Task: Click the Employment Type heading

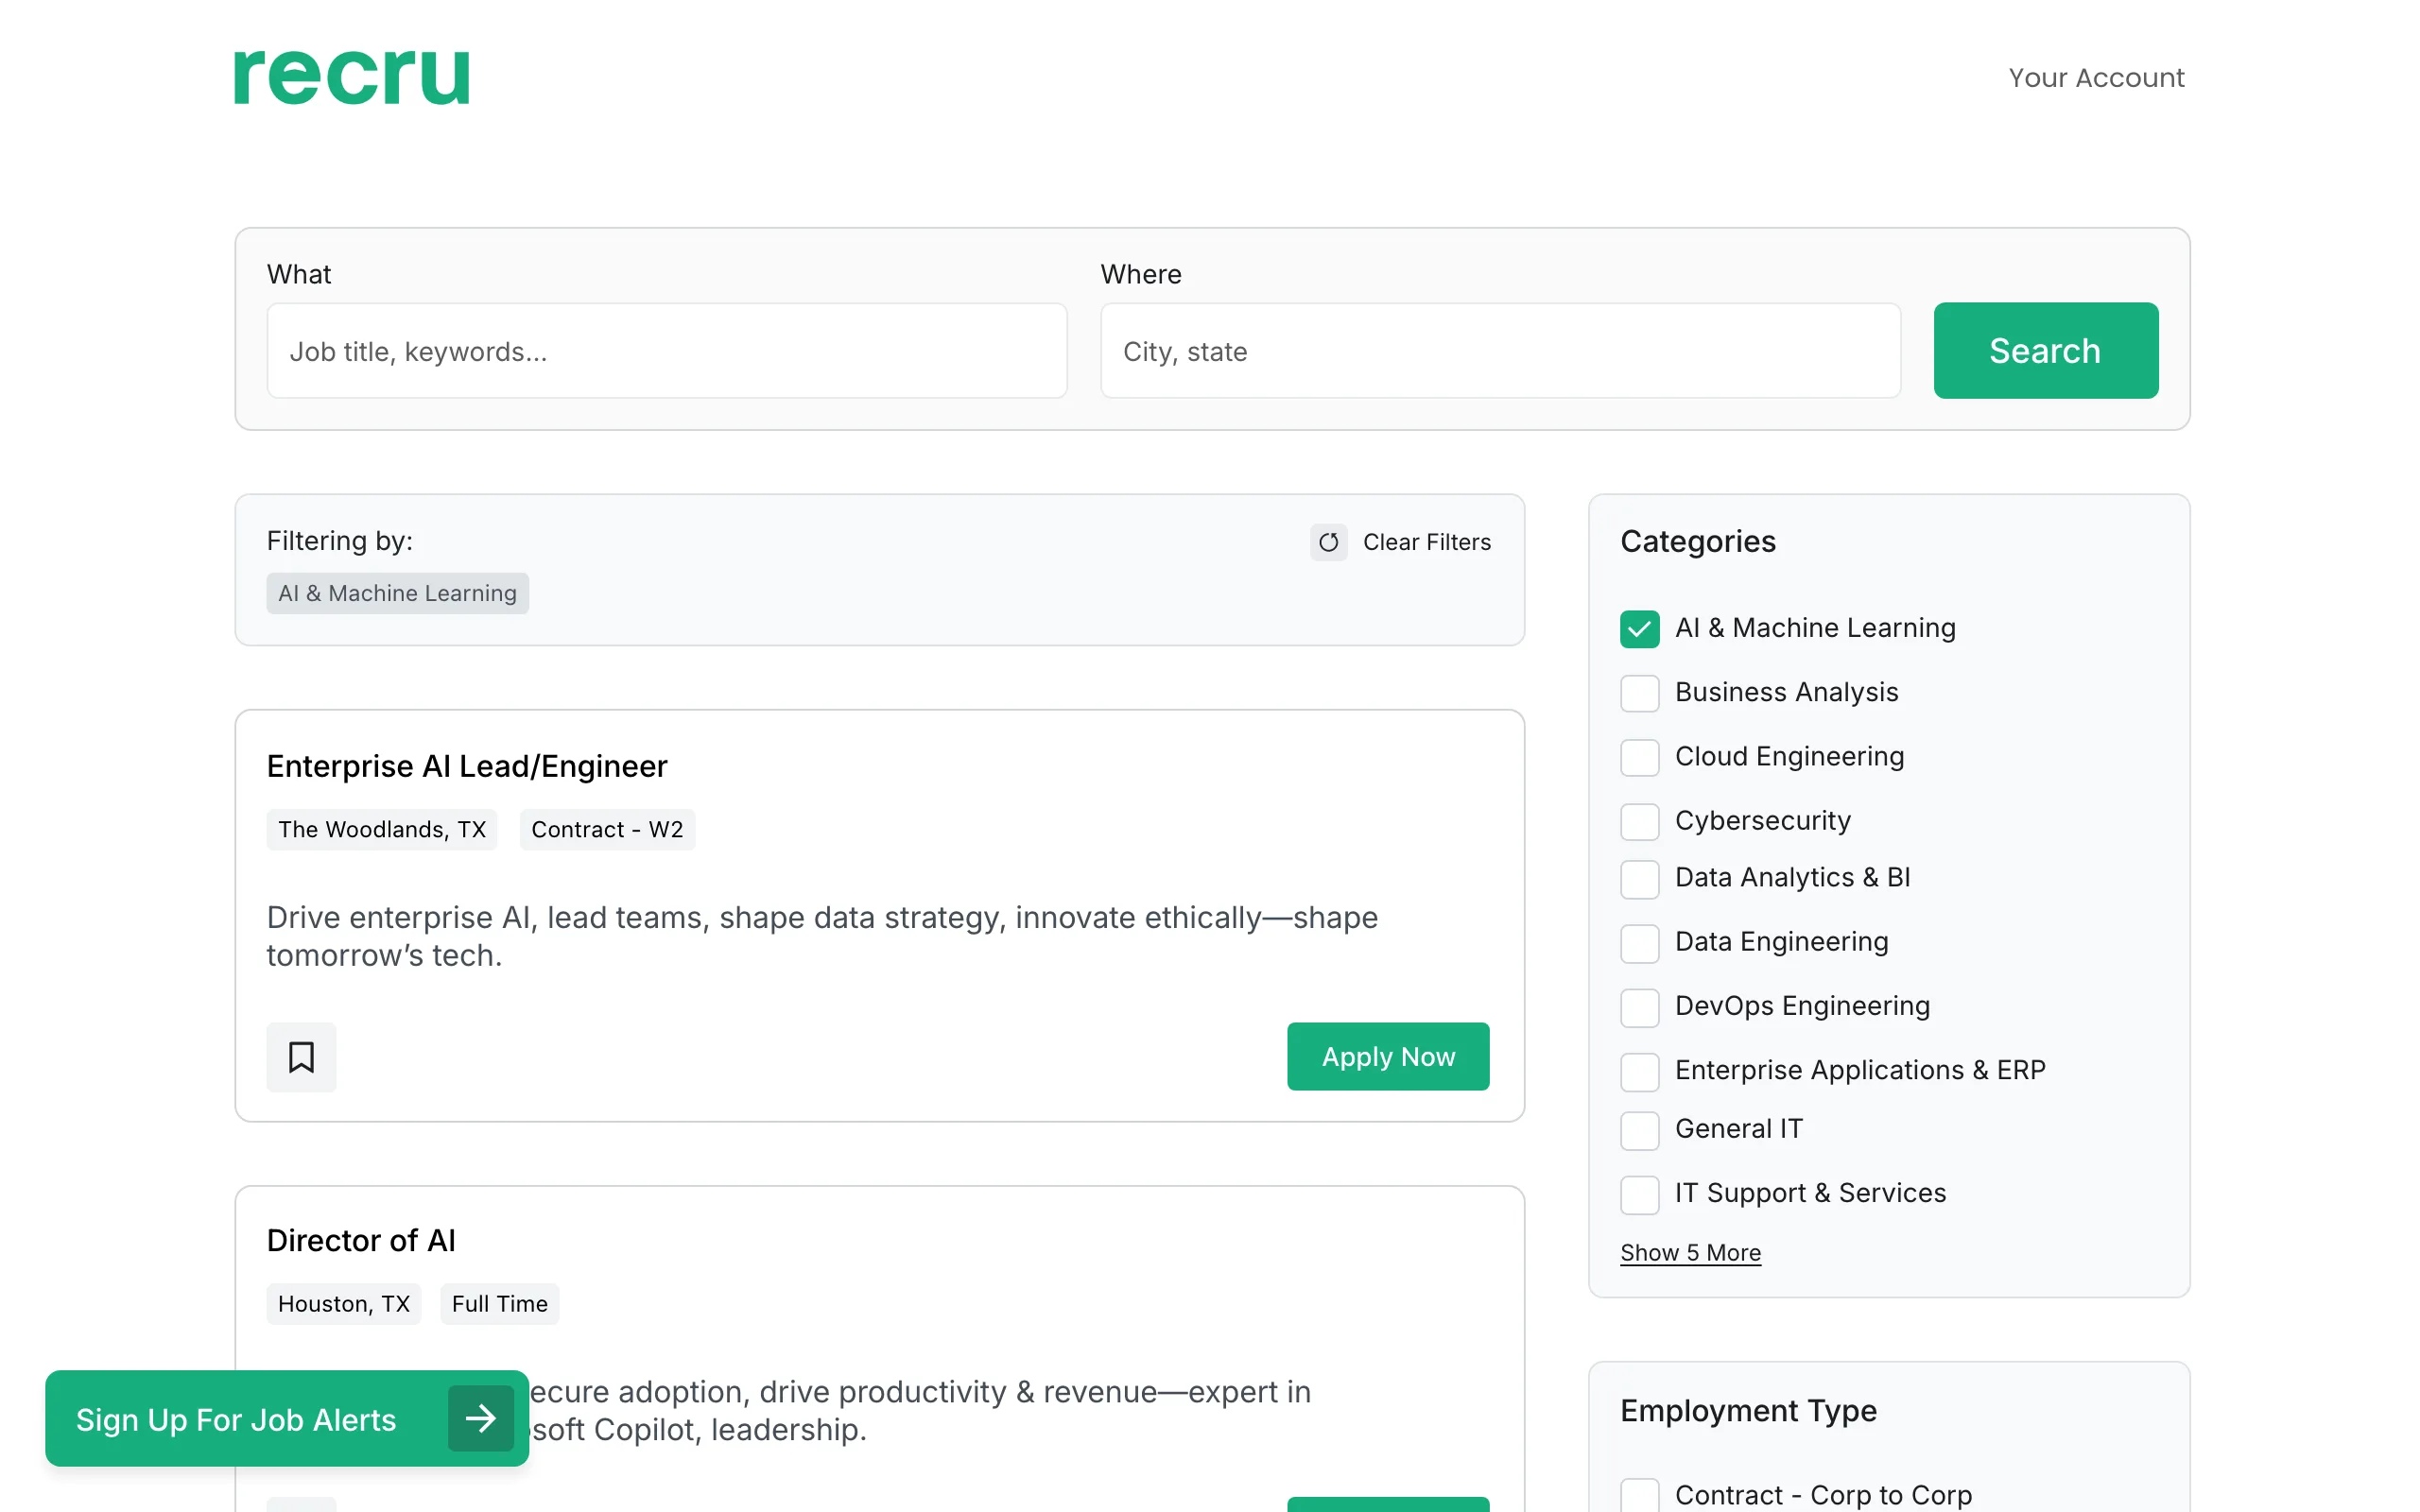Action: point(1748,1410)
